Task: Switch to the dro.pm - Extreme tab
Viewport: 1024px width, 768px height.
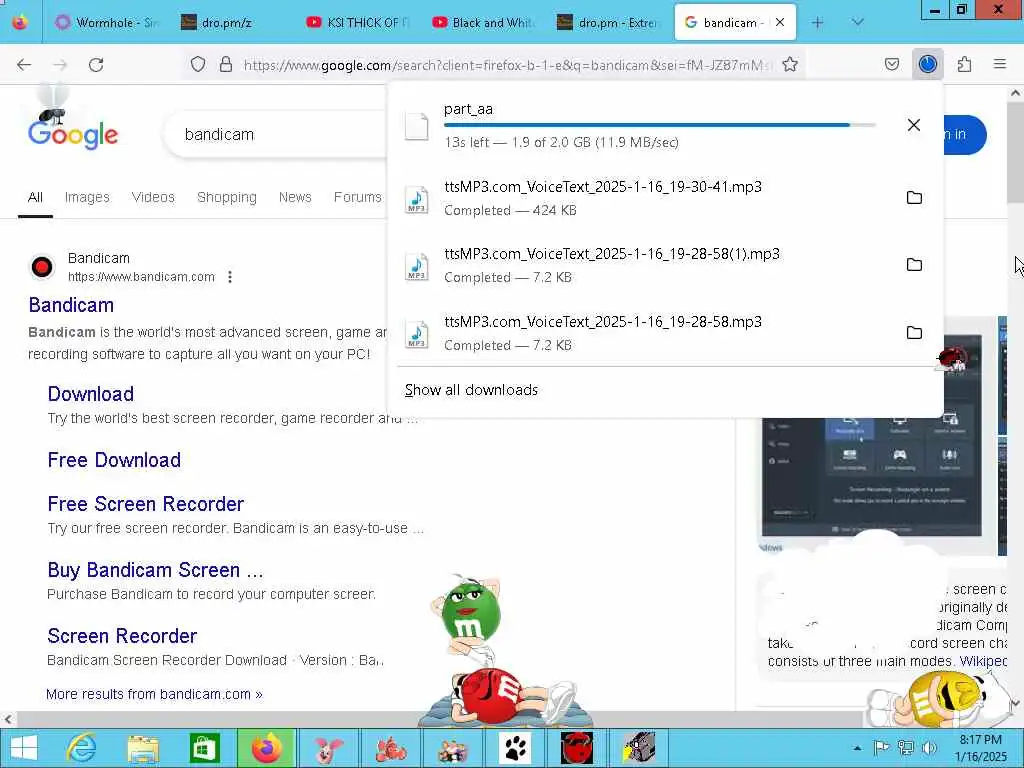Action: 608,22
